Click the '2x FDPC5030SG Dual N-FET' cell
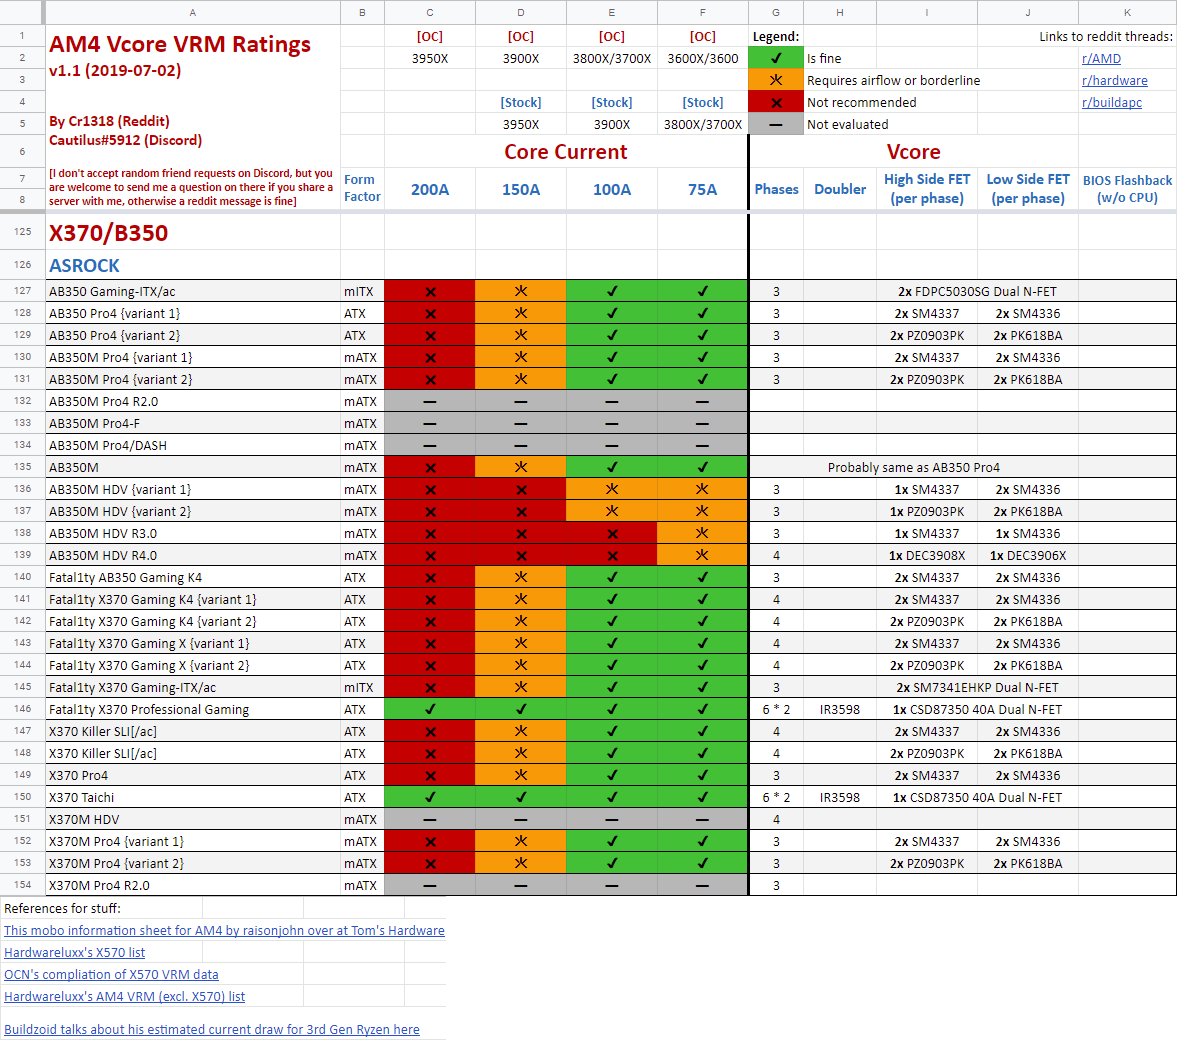 pyautogui.click(x=977, y=291)
